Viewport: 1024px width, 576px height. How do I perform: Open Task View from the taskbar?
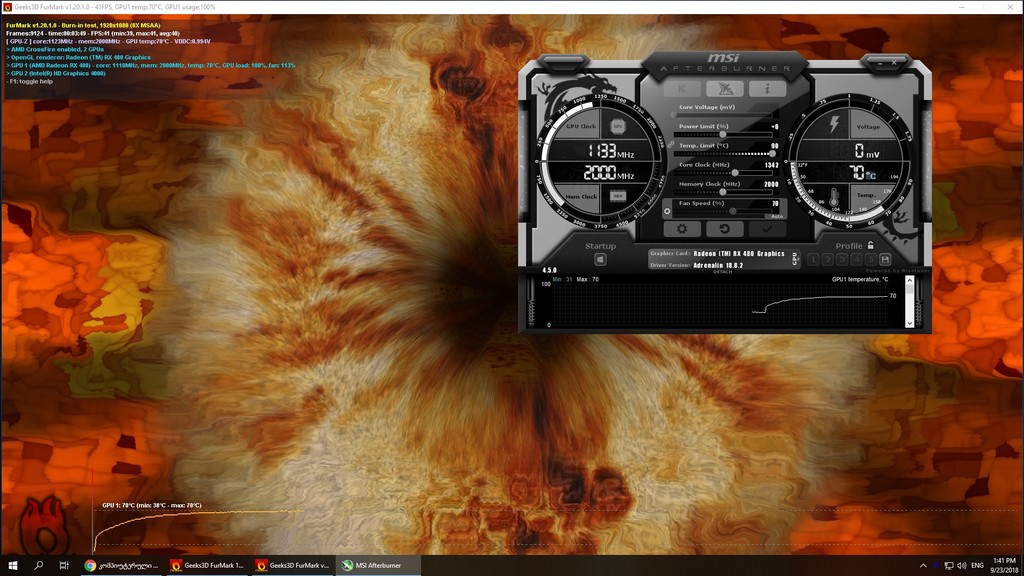pyautogui.click(x=64, y=566)
